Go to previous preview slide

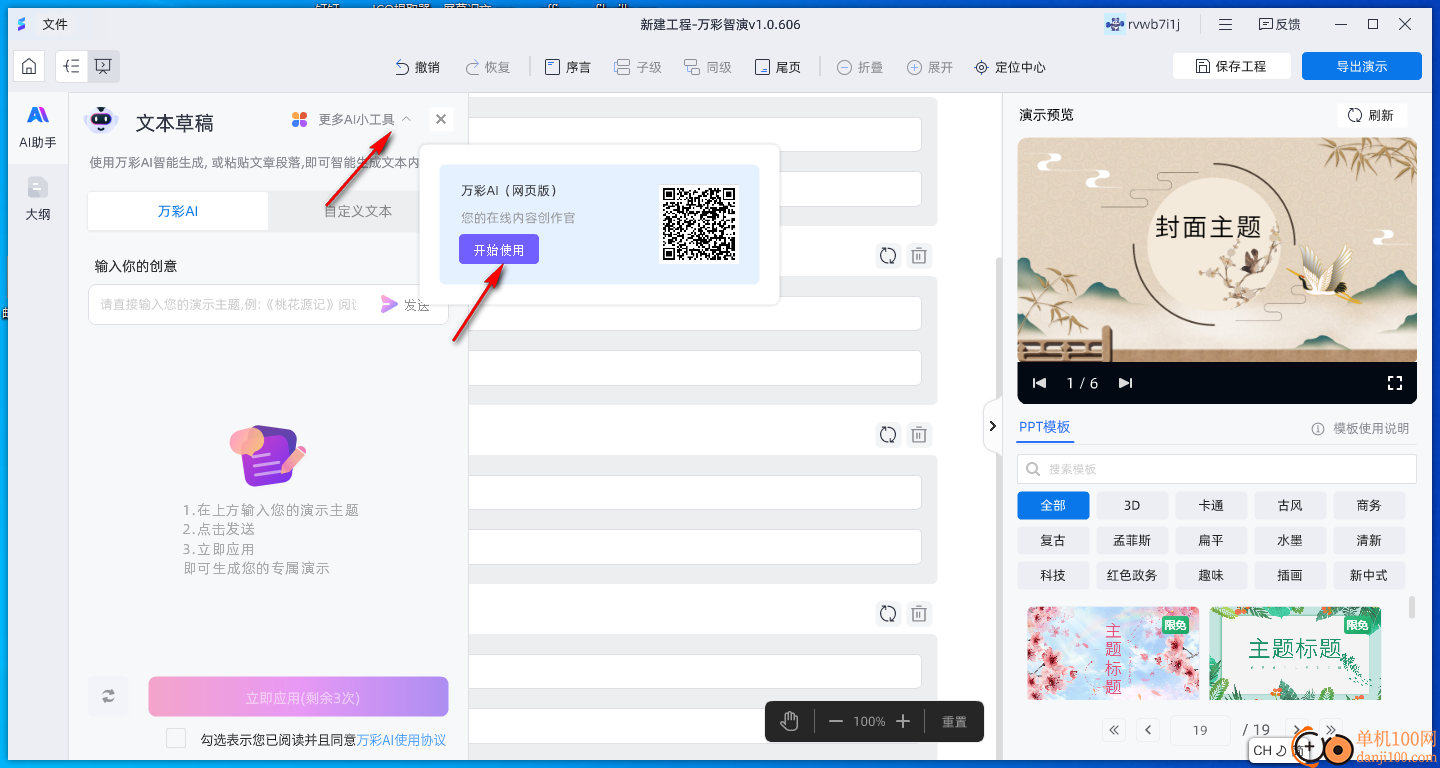click(1039, 383)
